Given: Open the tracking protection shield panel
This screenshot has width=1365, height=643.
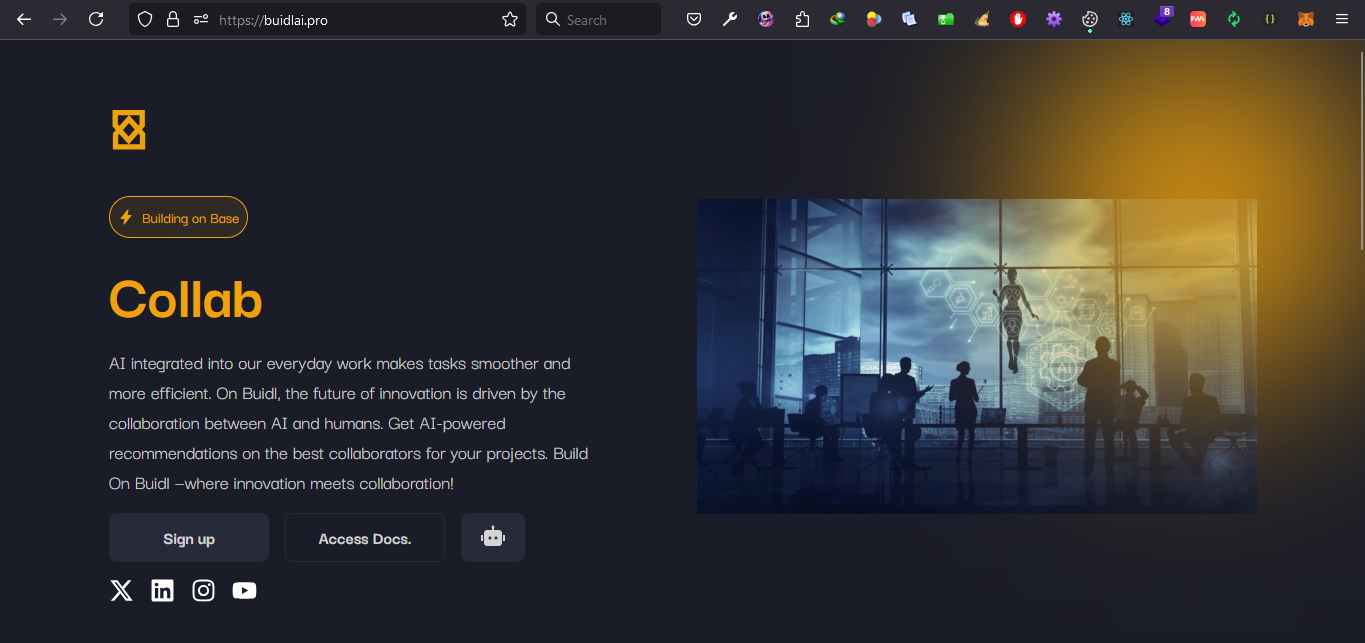Looking at the screenshot, I should [145, 19].
